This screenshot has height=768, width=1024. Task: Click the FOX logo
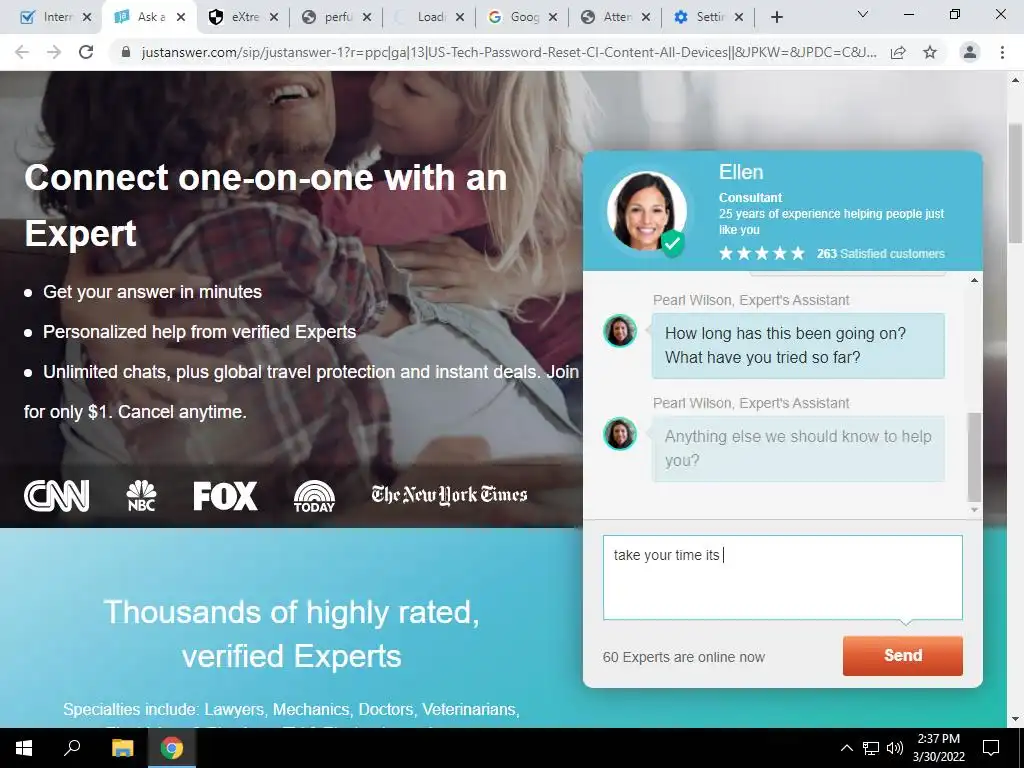point(225,496)
